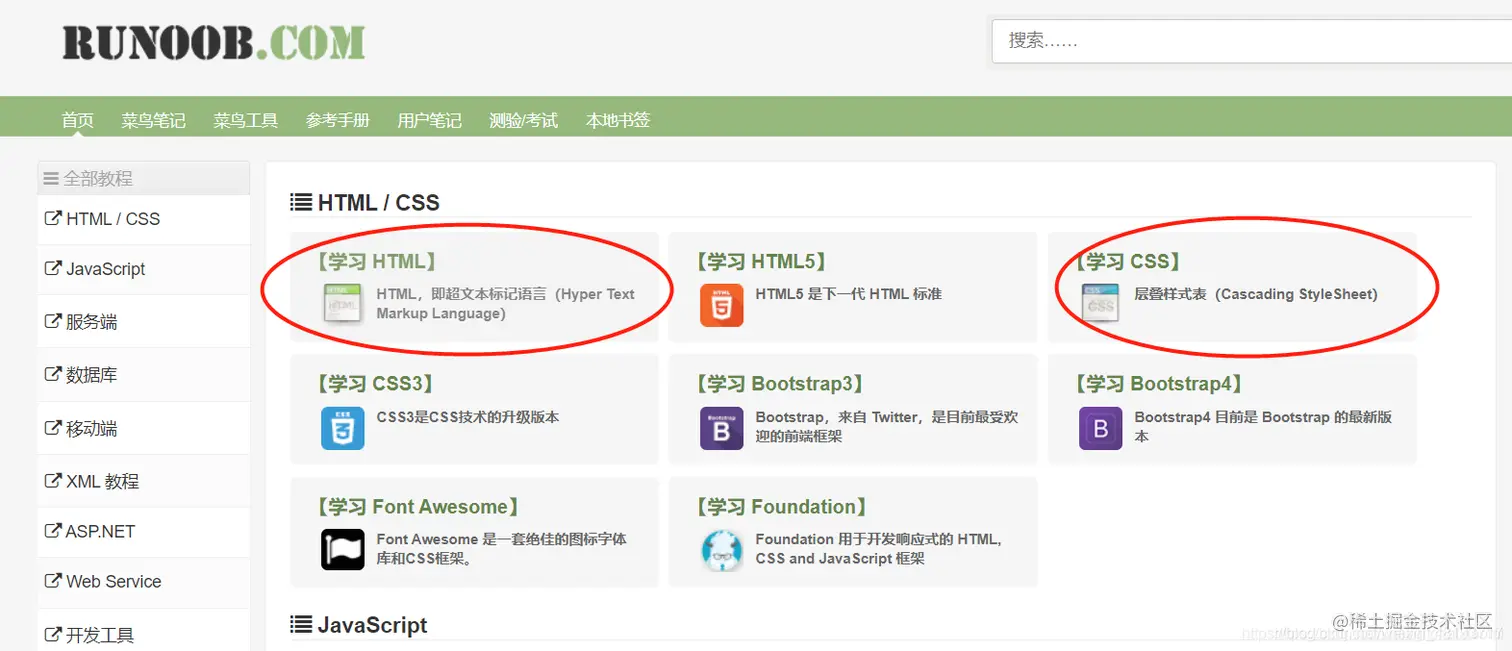Click the text '层叠样式表（Cascading StyleSheet）'
This screenshot has width=1512, height=651.
point(1256,294)
